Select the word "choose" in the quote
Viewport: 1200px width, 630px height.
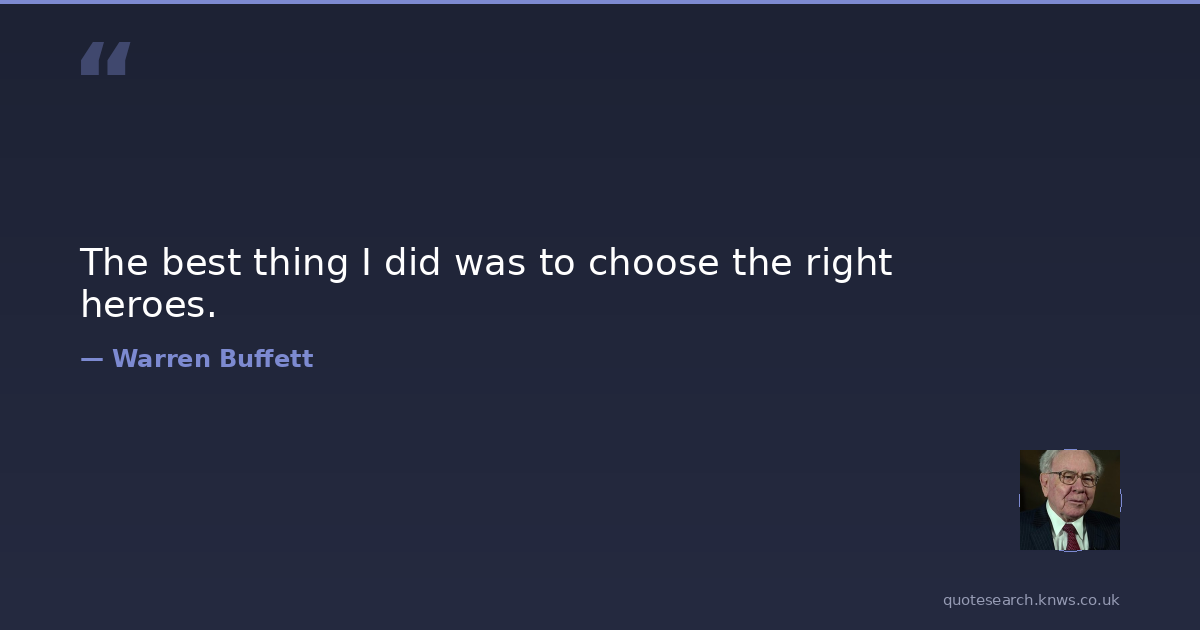pyautogui.click(x=653, y=263)
